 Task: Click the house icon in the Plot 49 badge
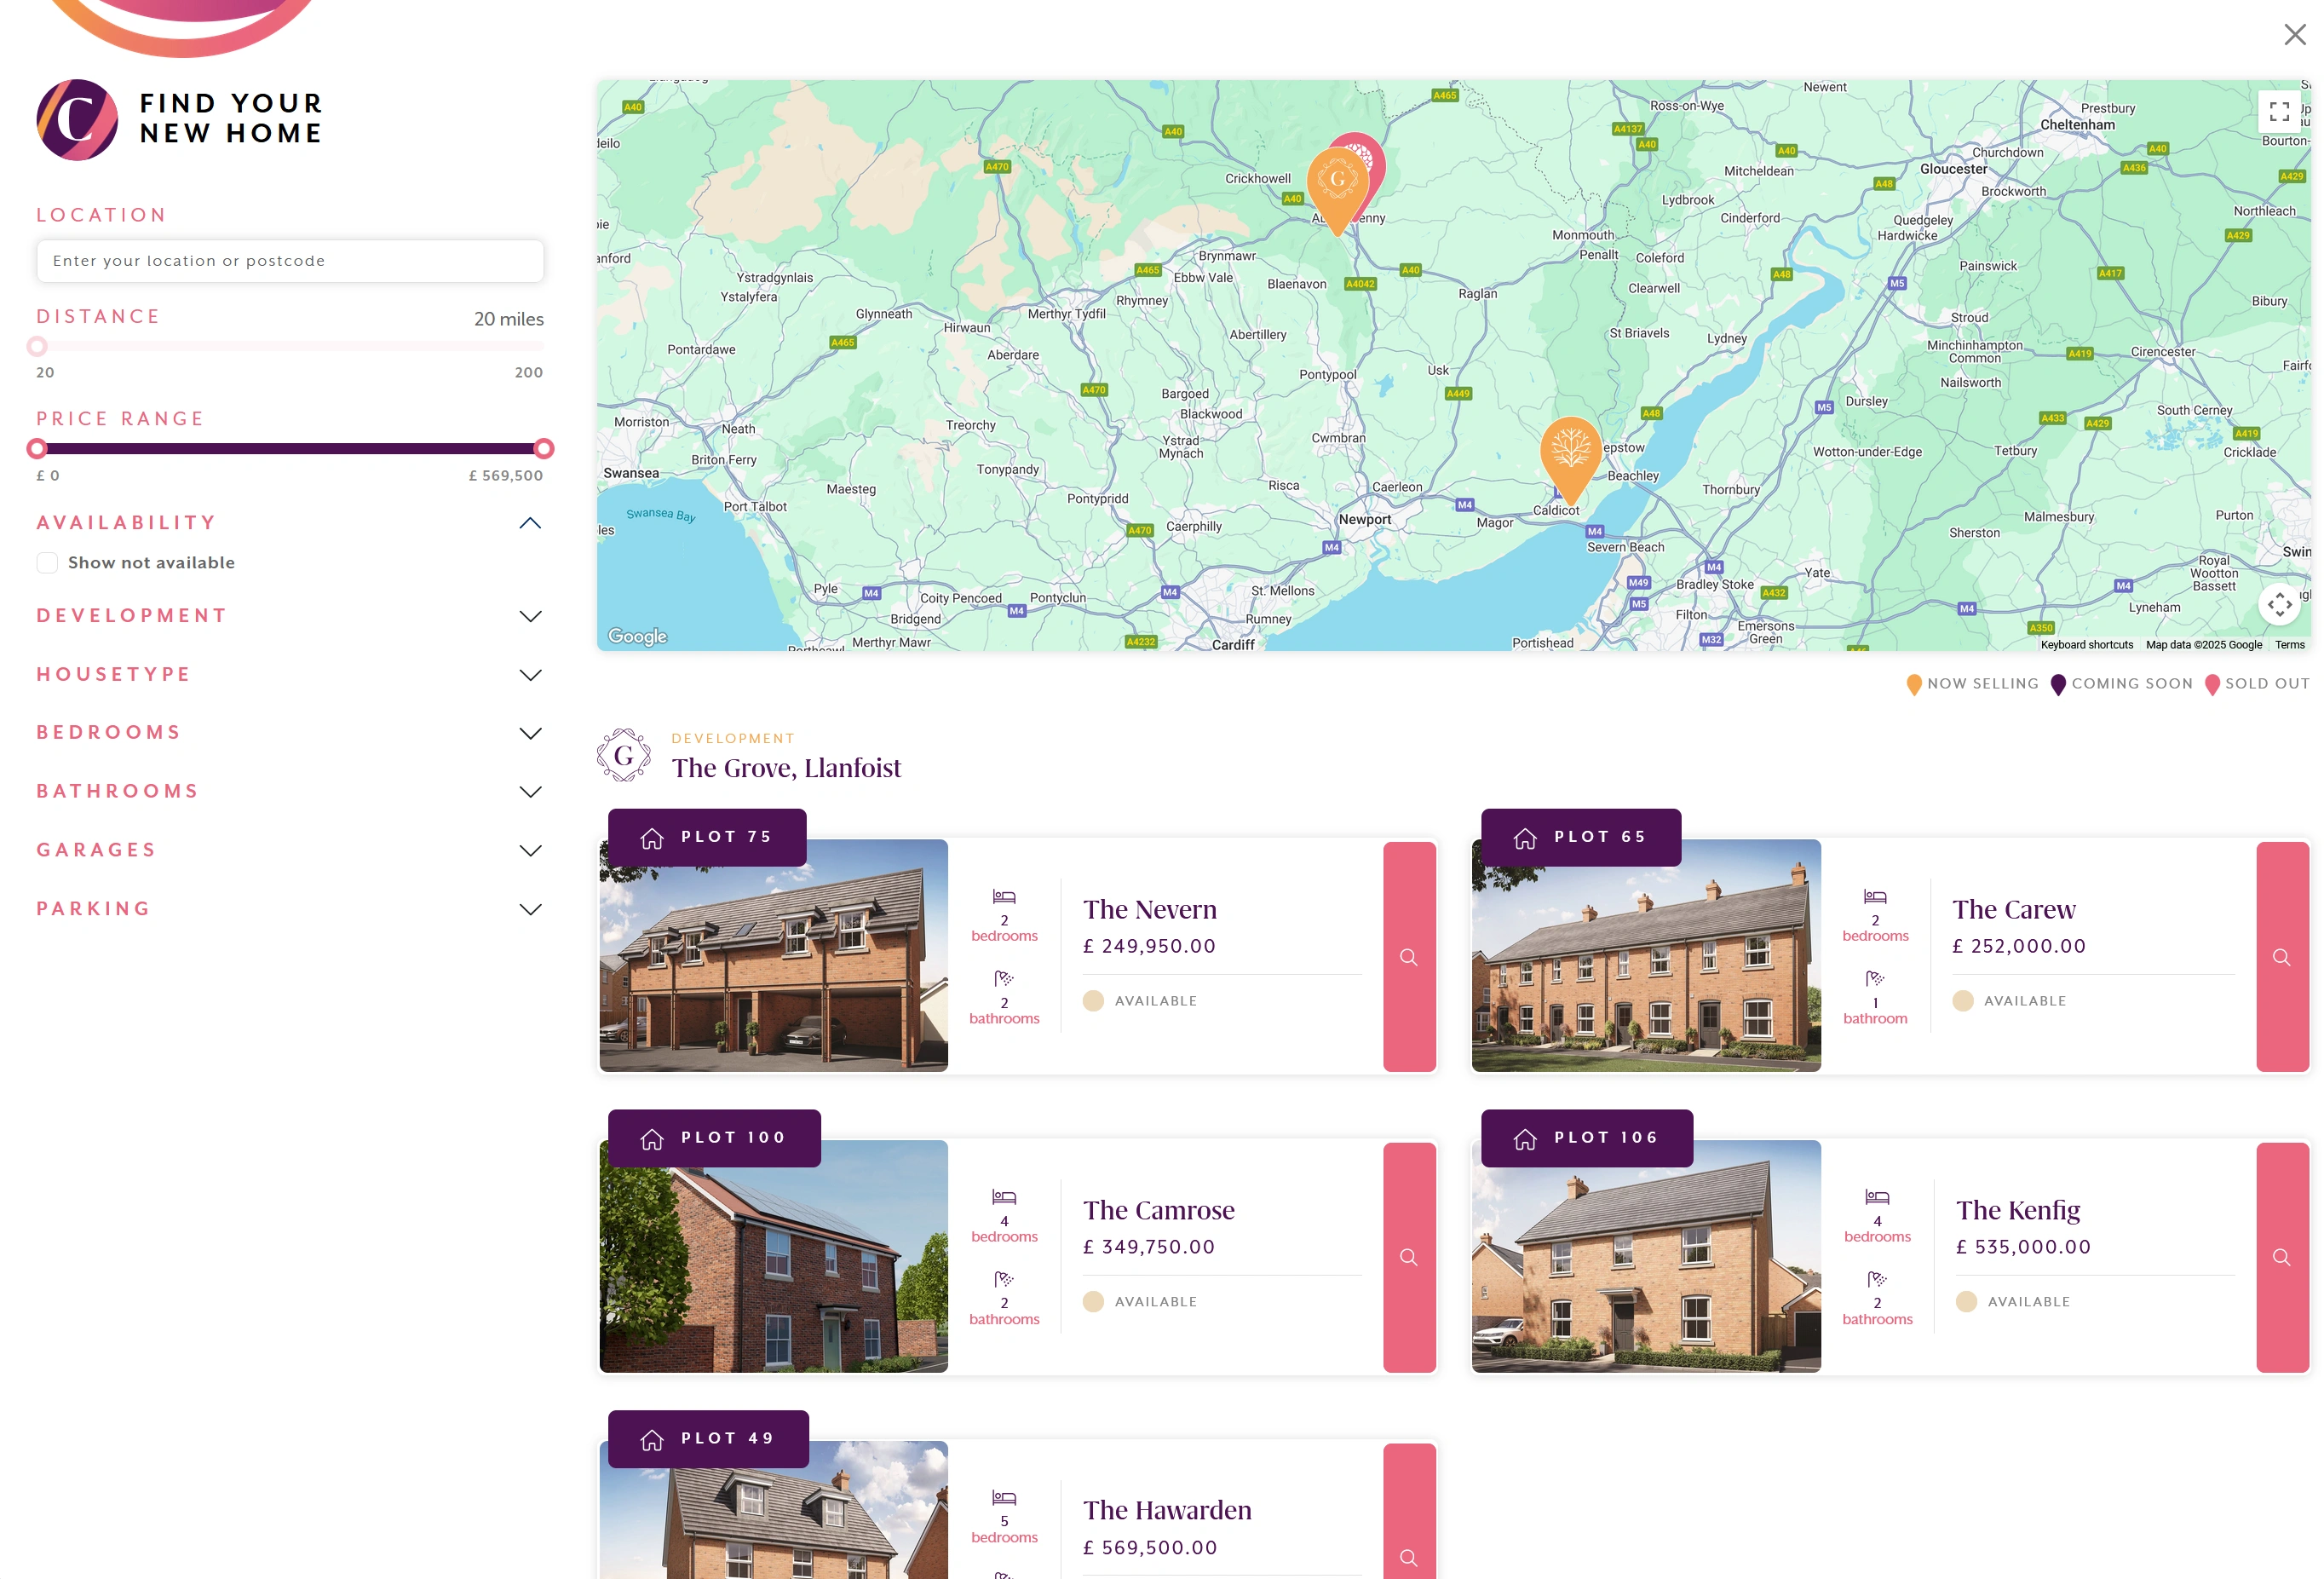click(650, 1438)
